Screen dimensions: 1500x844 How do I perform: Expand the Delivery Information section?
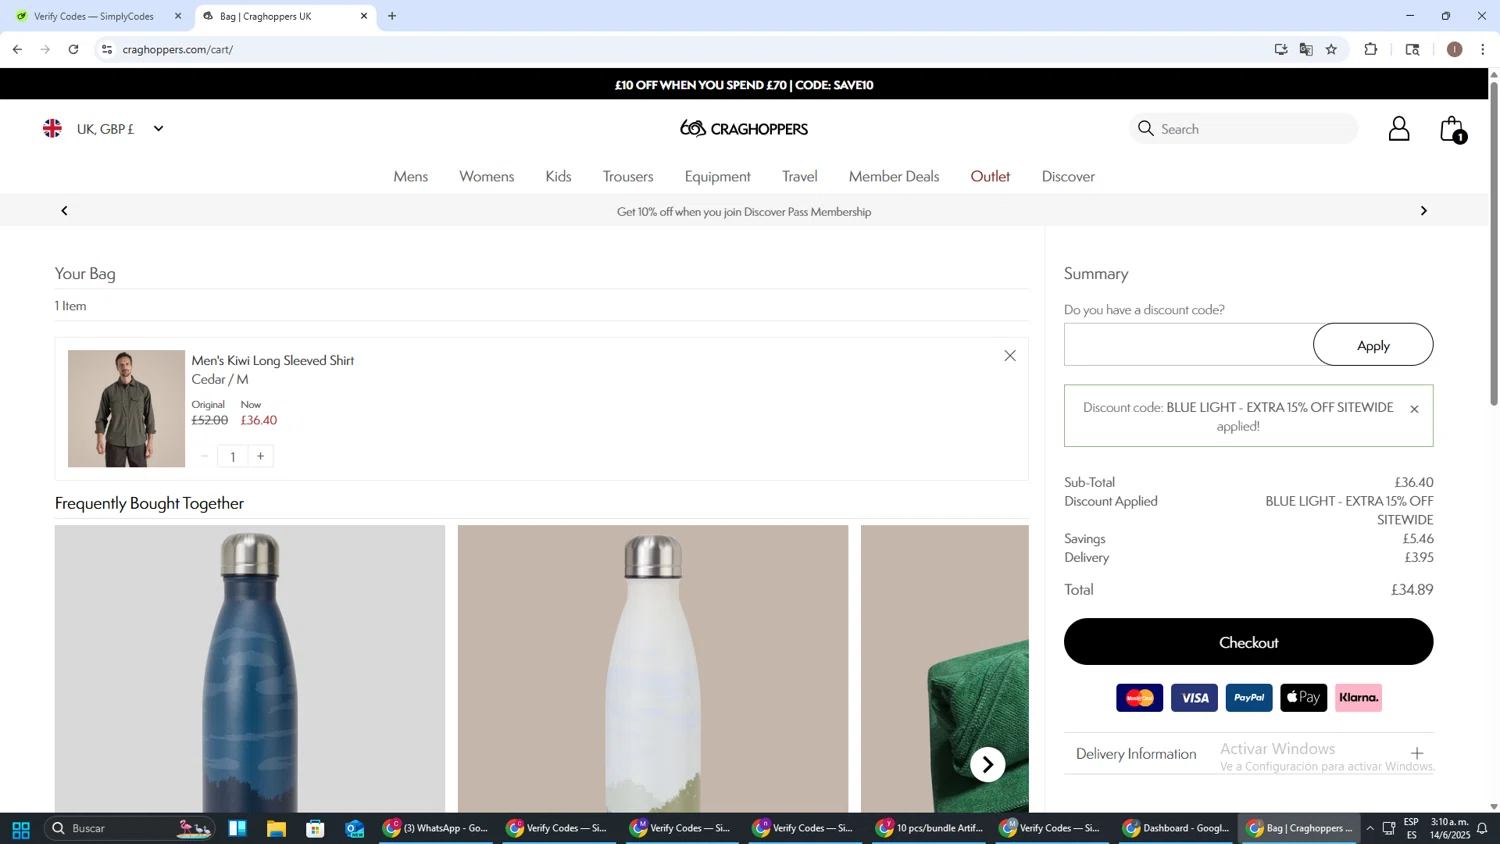click(x=1249, y=754)
